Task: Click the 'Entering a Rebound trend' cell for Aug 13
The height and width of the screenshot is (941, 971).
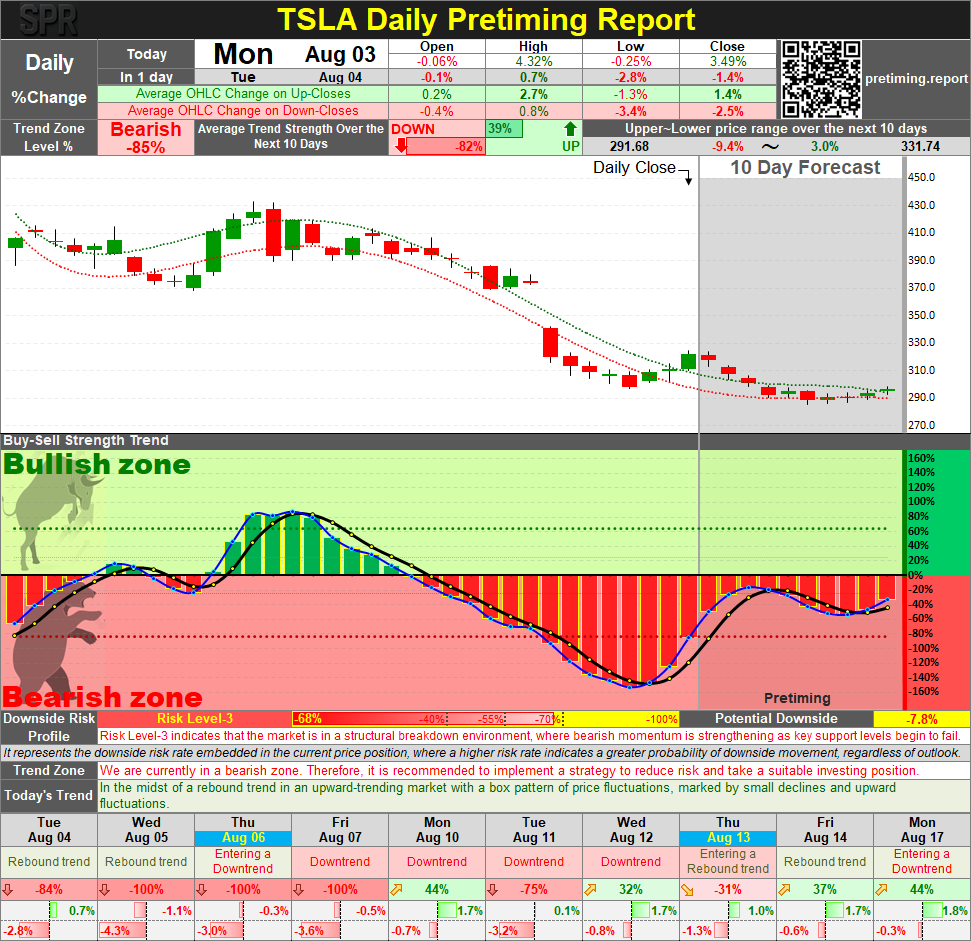Action: 728,861
